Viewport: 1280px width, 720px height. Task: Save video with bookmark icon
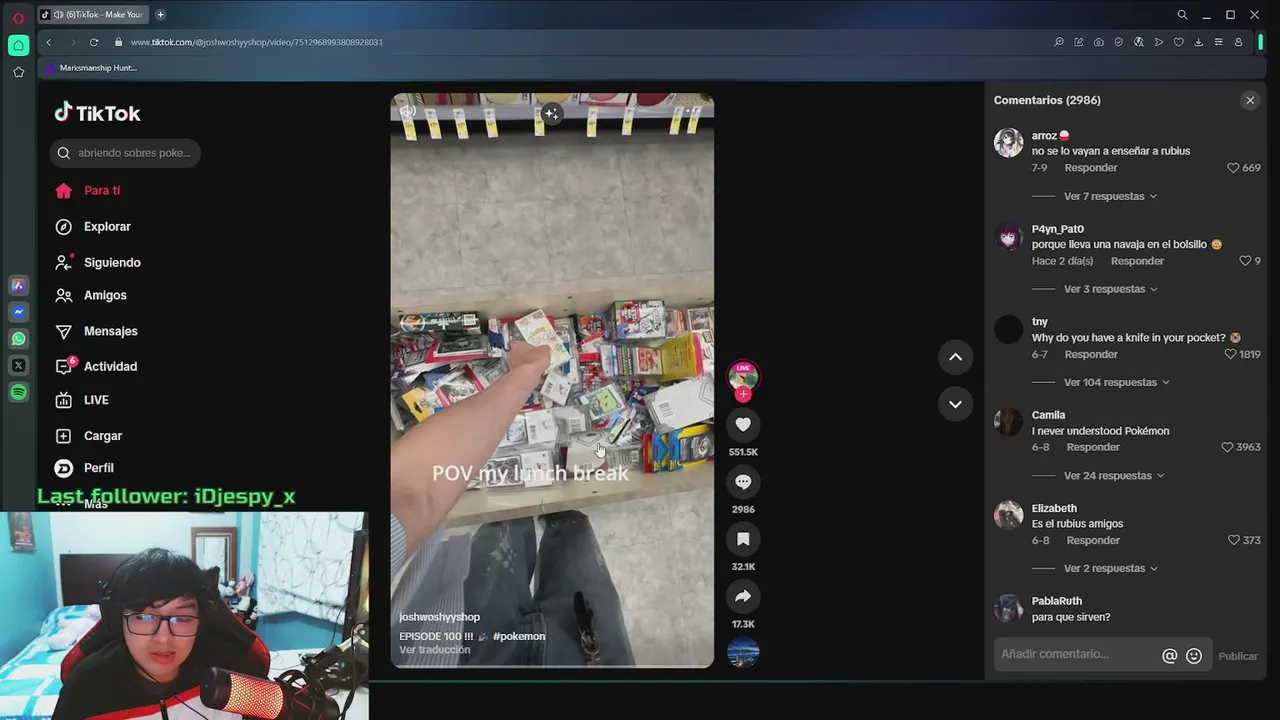point(743,539)
